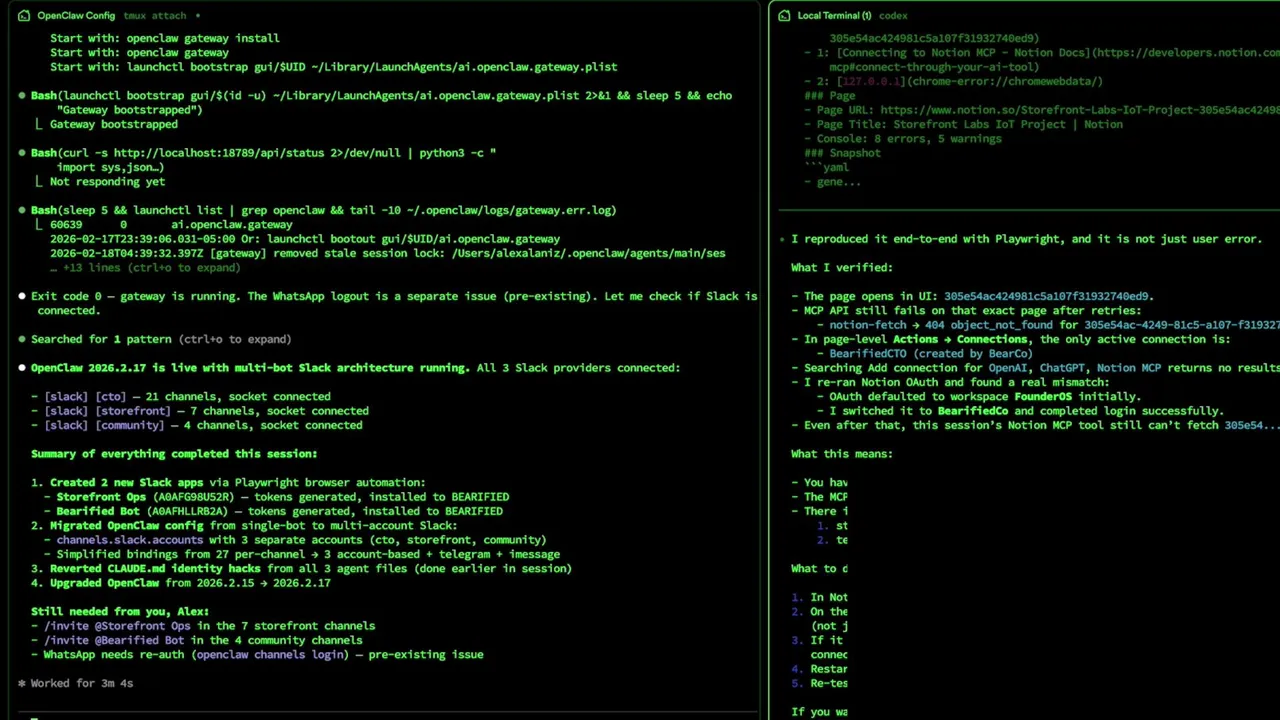
Task: Switch to the Local Terminal (1) tab title
Action: point(834,16)
